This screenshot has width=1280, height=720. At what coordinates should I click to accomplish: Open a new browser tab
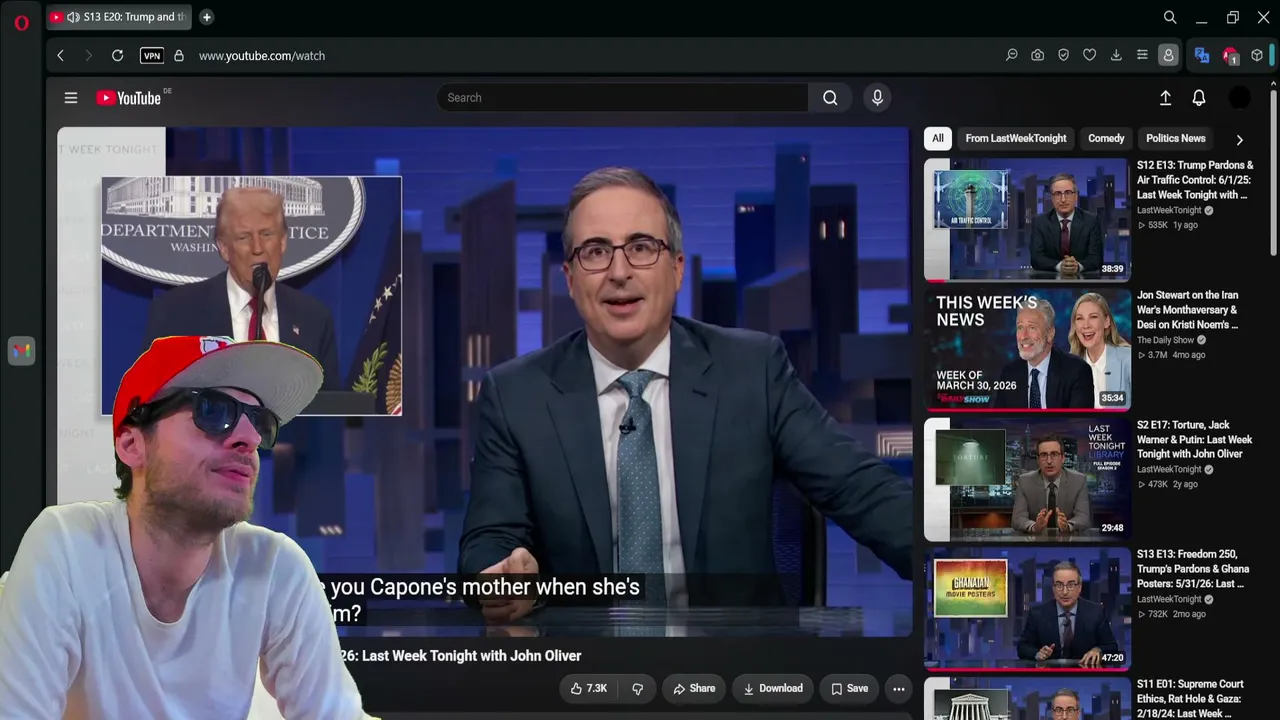click(x=206, y=17)
